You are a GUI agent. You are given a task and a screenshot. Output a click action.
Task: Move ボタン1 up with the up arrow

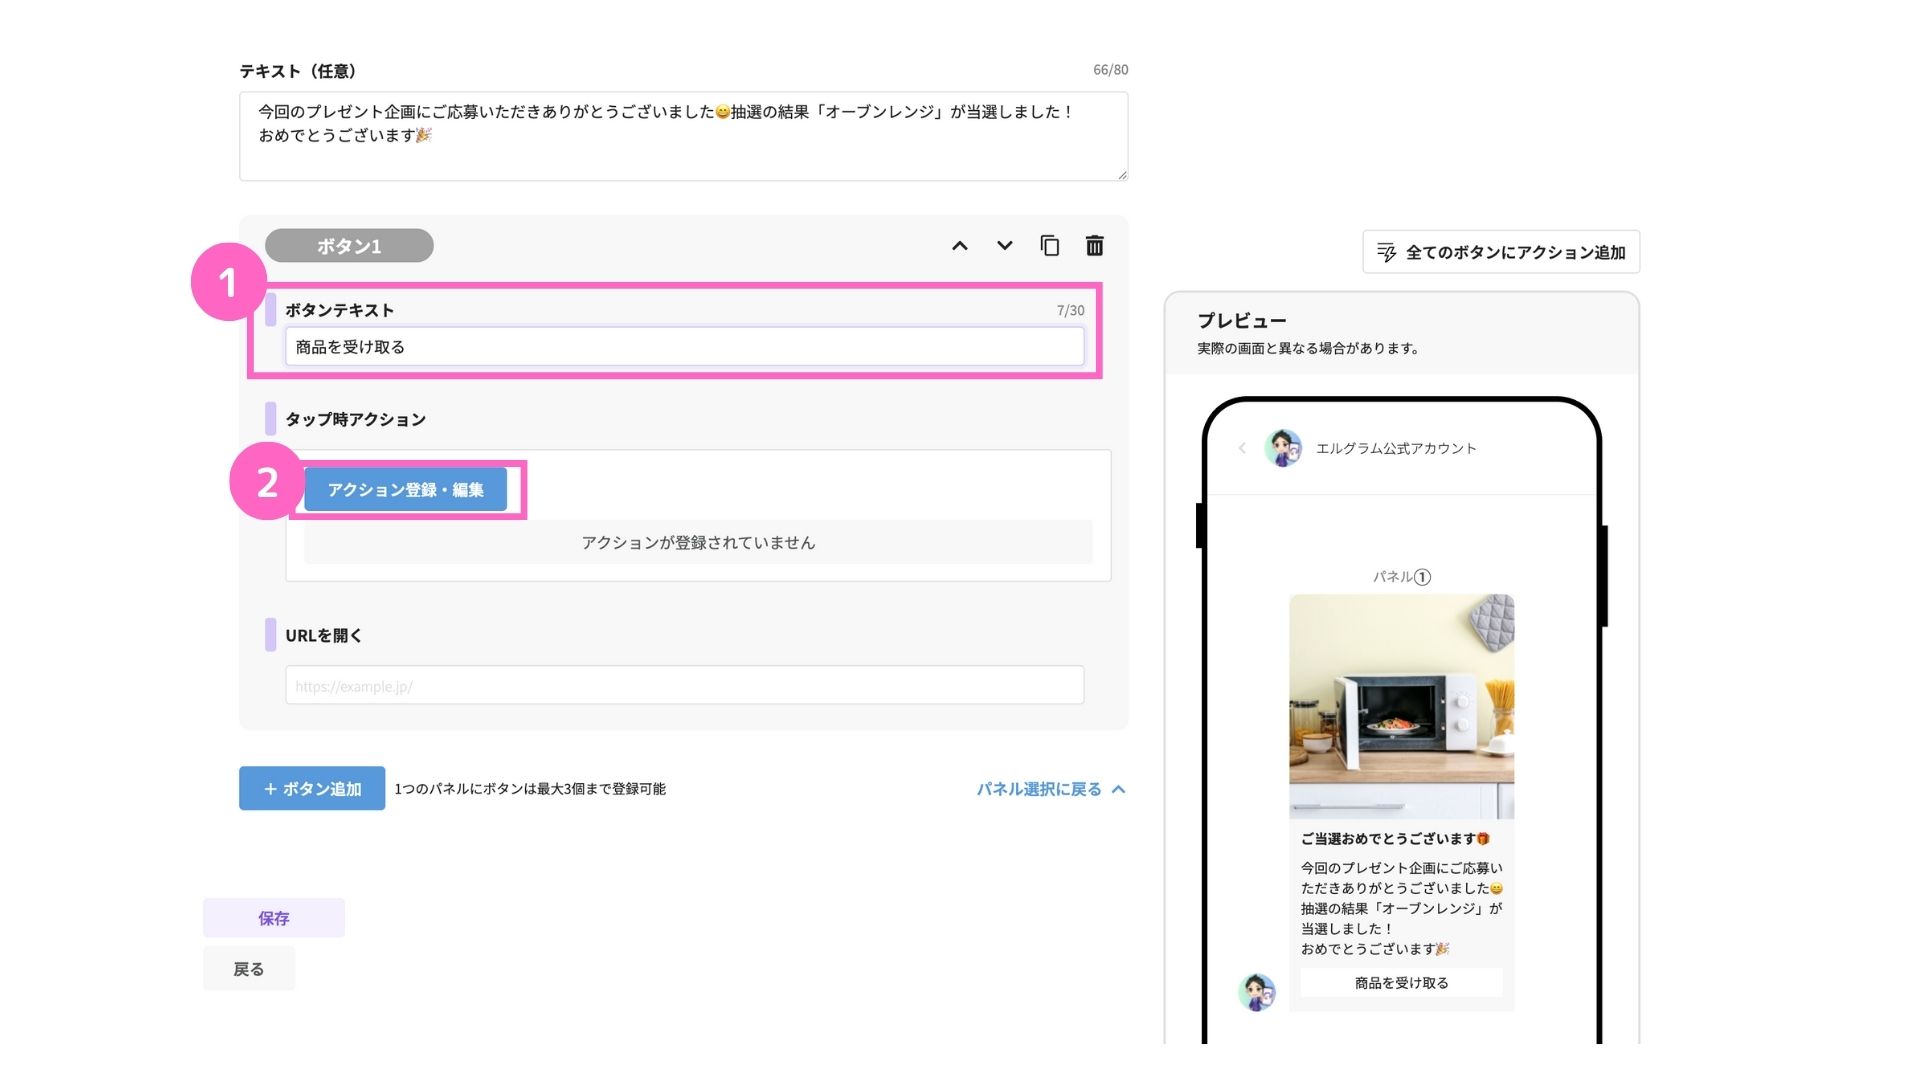959,246
